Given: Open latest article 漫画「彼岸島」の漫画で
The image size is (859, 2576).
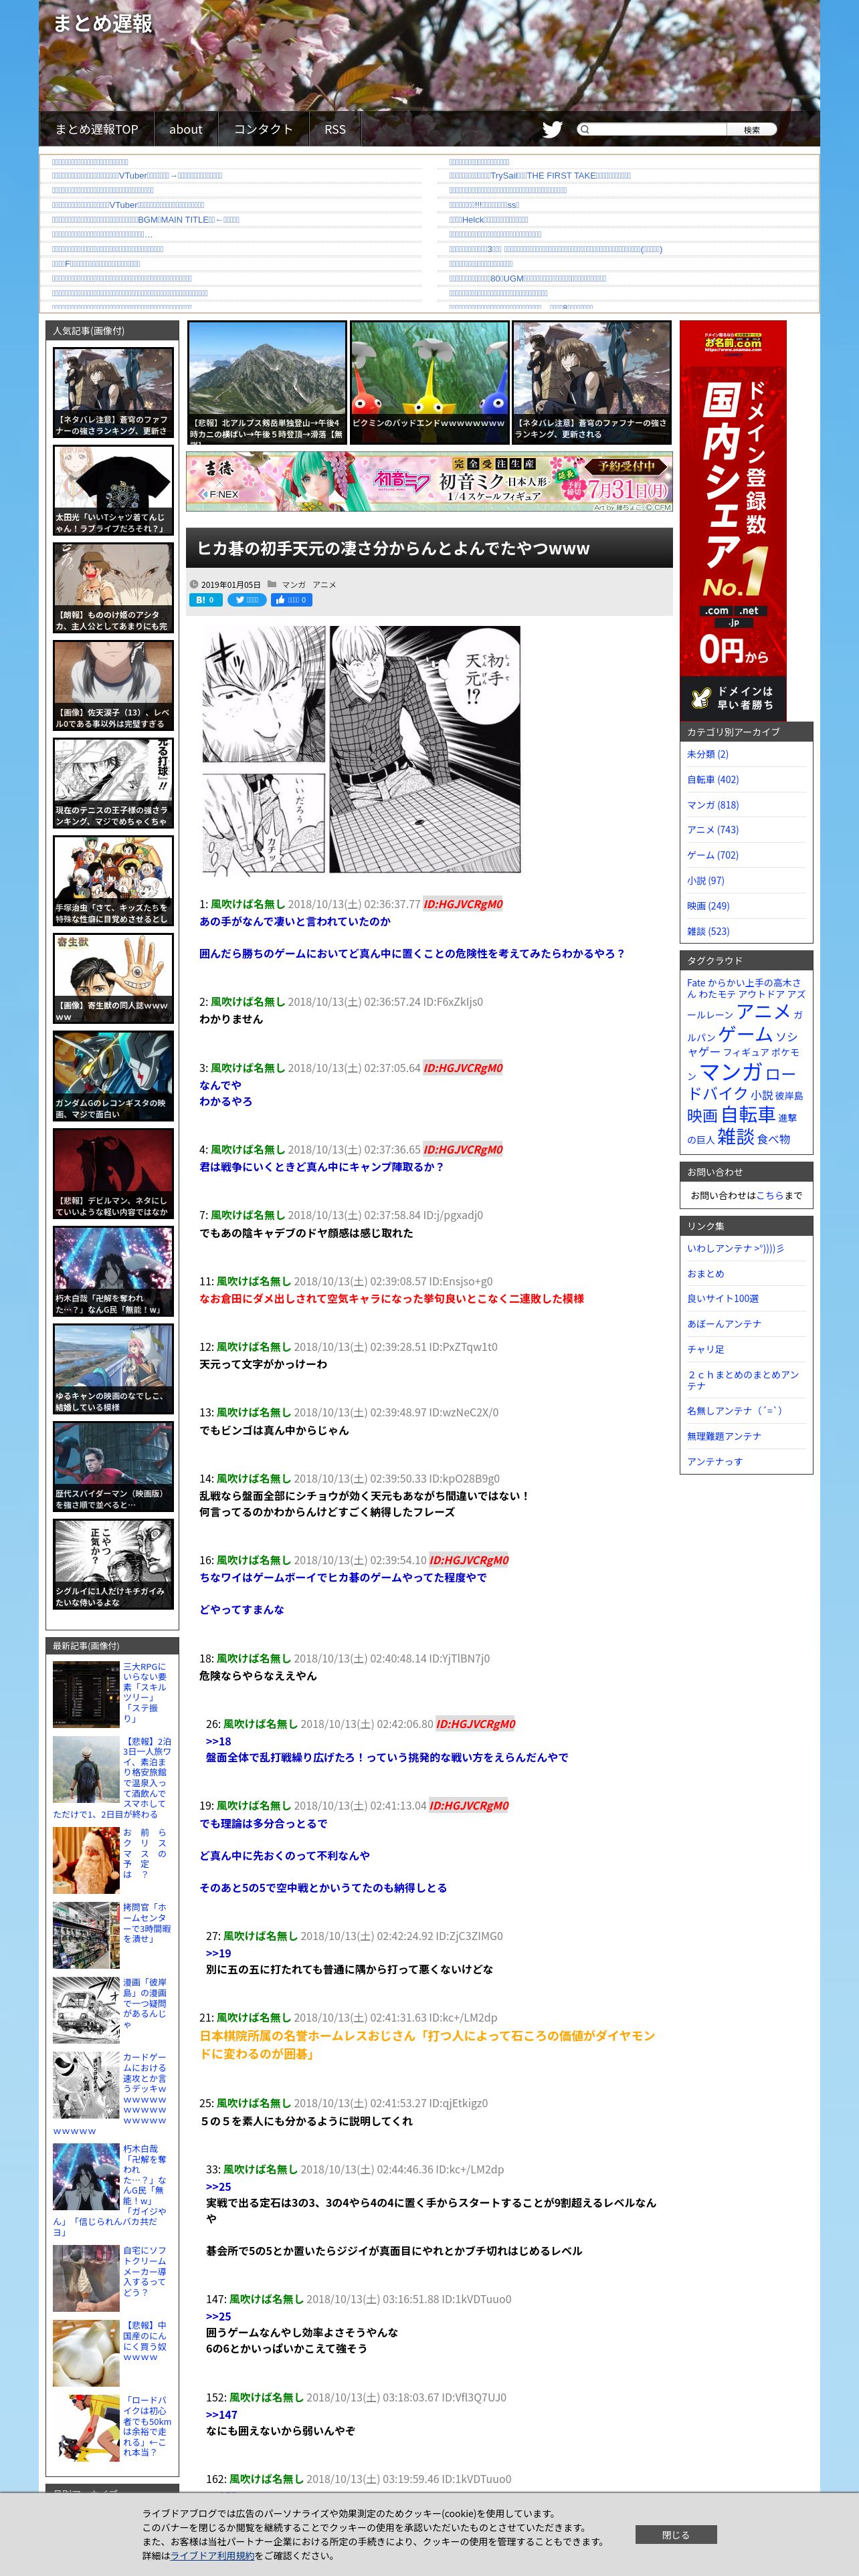Looking at the screenshot, I should pyautogui.click(x=145, y=2003).
